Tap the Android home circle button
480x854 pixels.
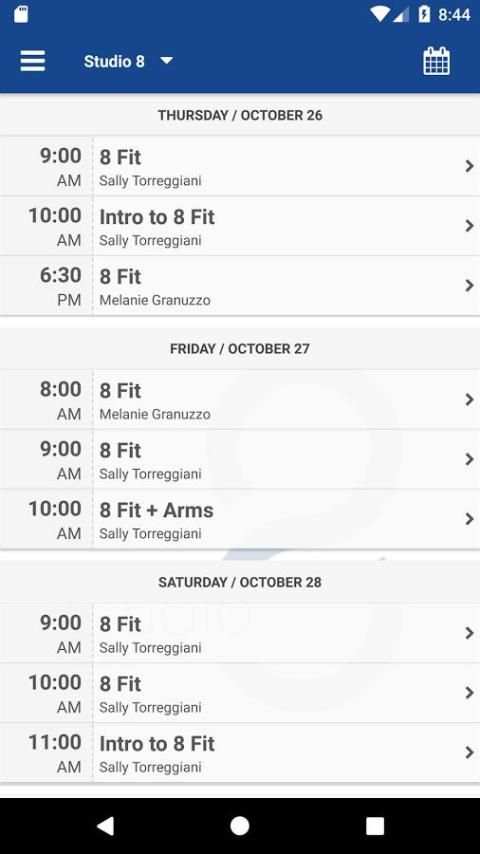point(240,826)
